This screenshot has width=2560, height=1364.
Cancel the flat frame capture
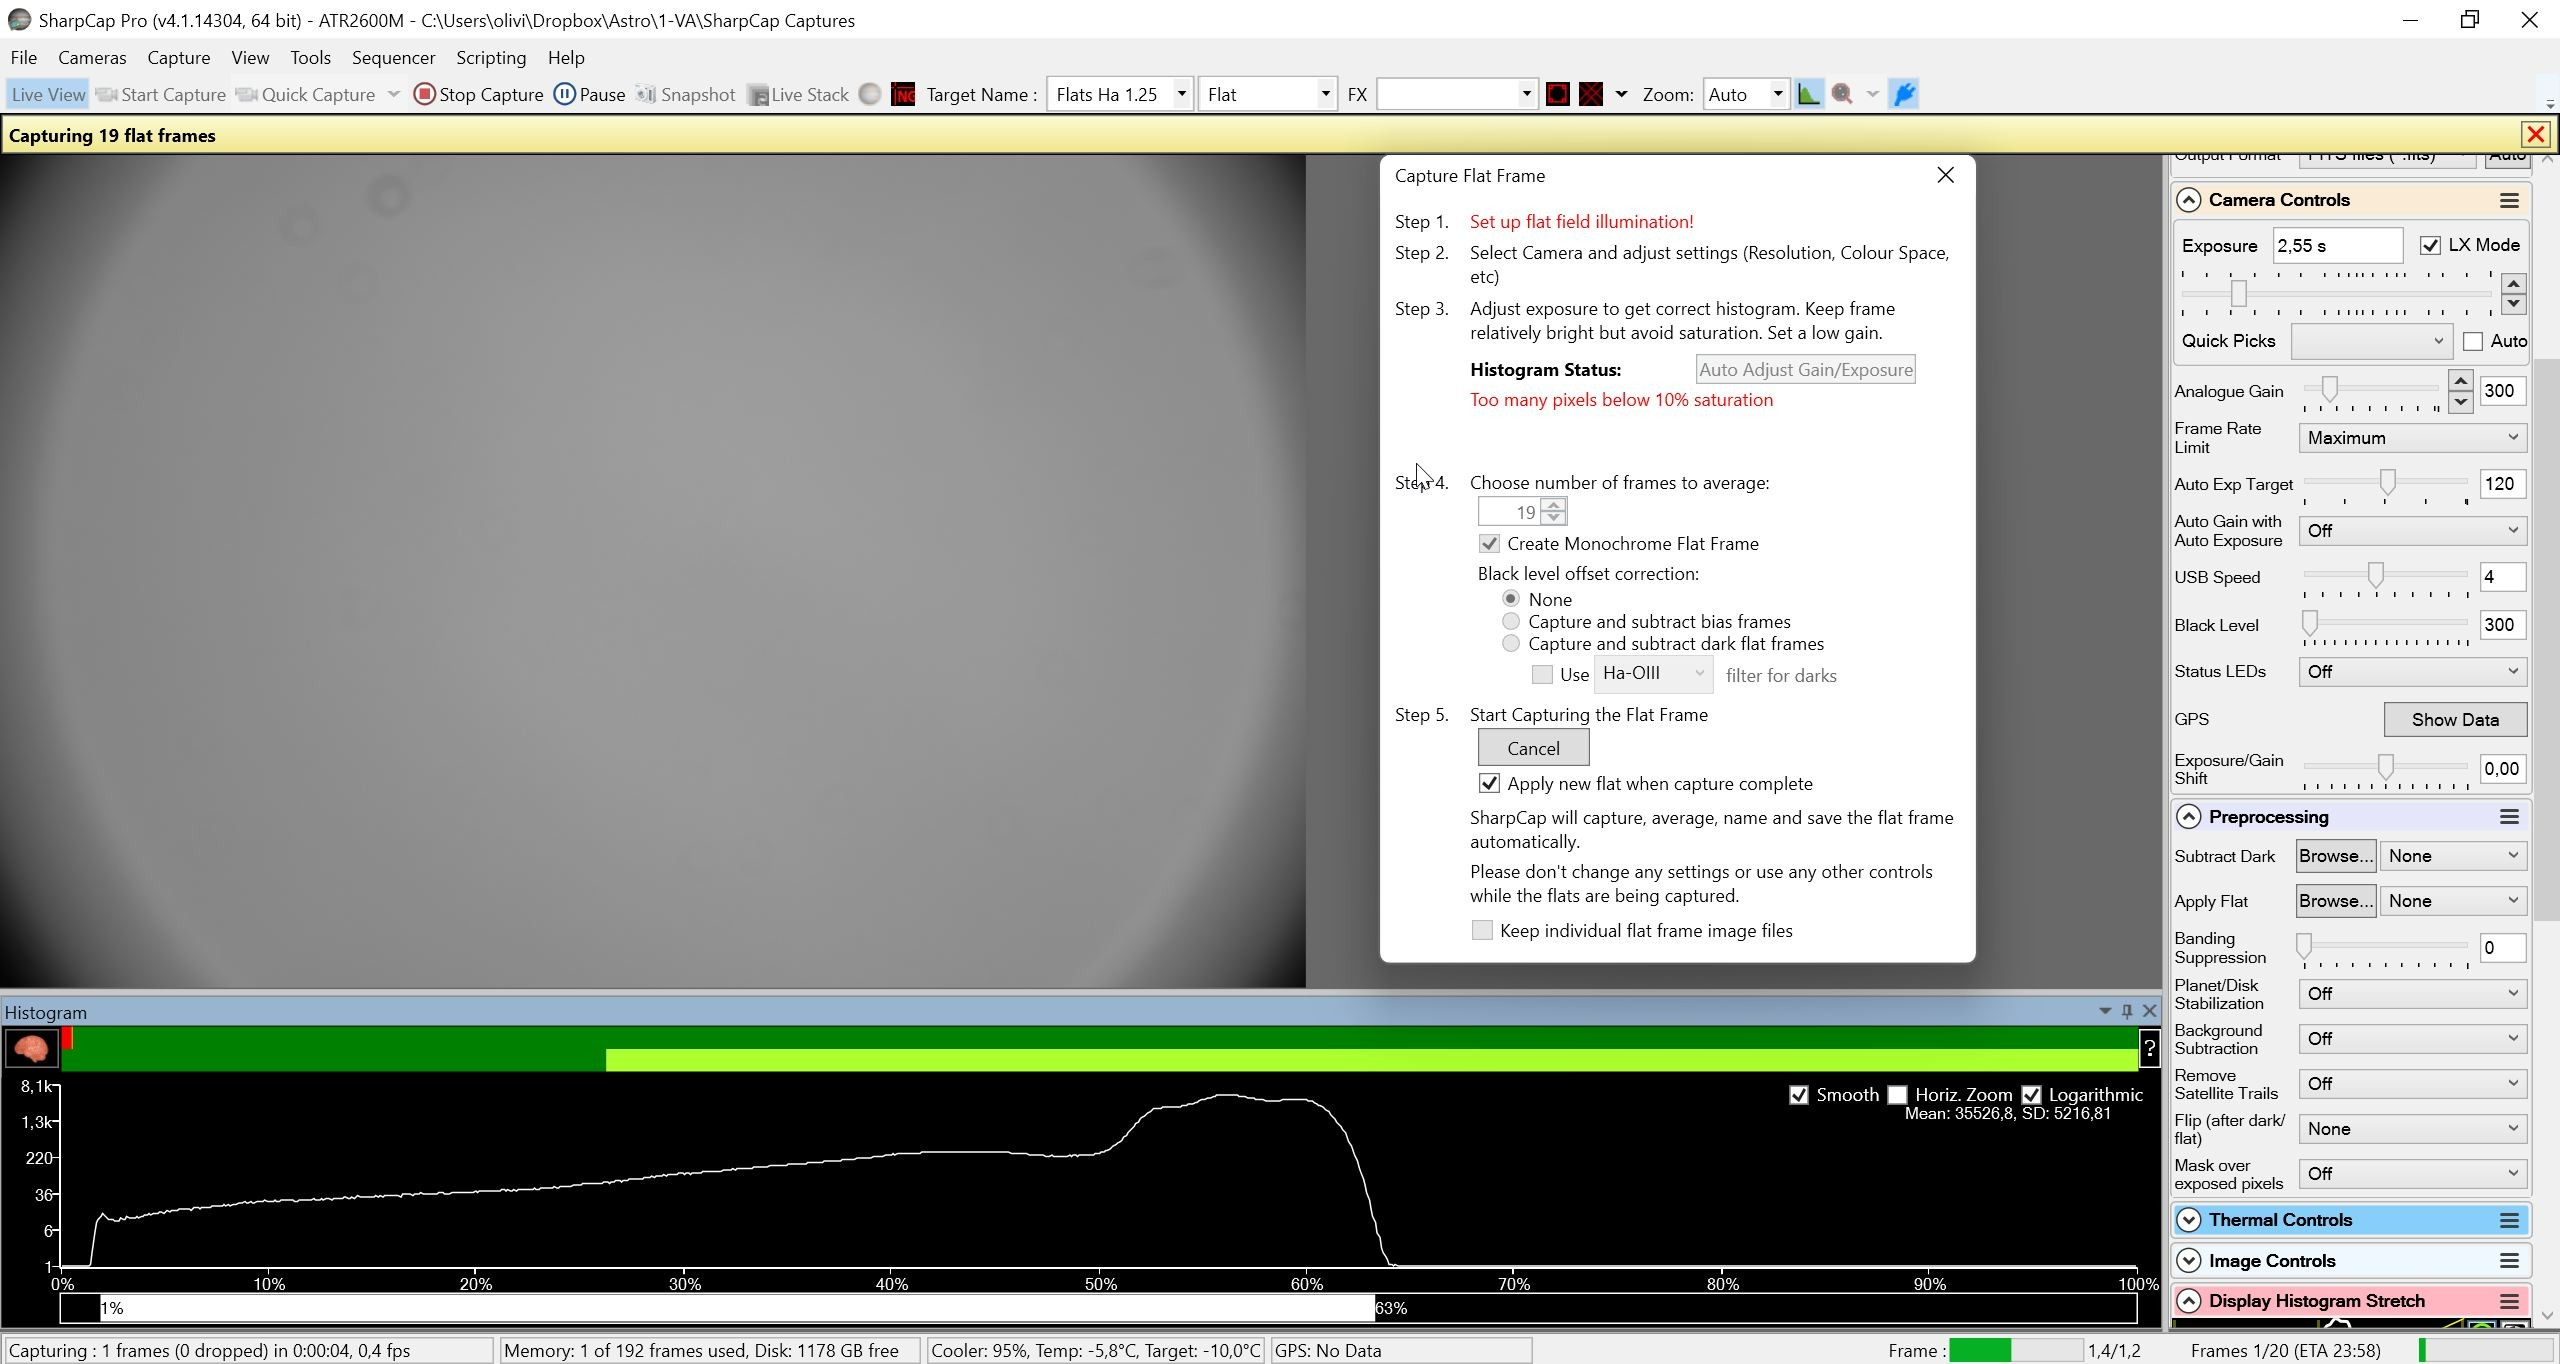(x=1533, y=748)
